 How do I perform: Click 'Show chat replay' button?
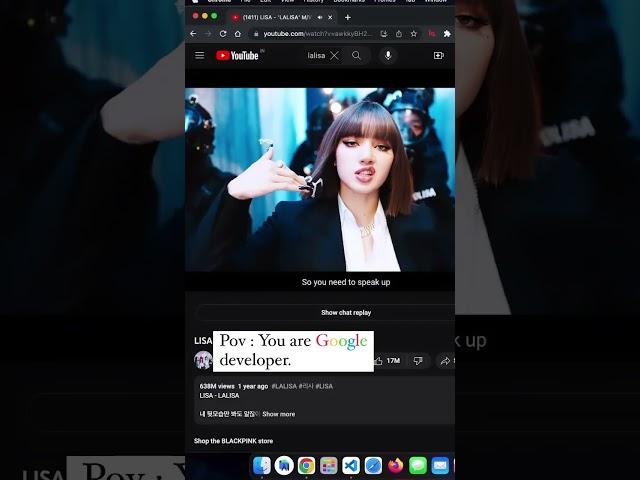[346, 313]
